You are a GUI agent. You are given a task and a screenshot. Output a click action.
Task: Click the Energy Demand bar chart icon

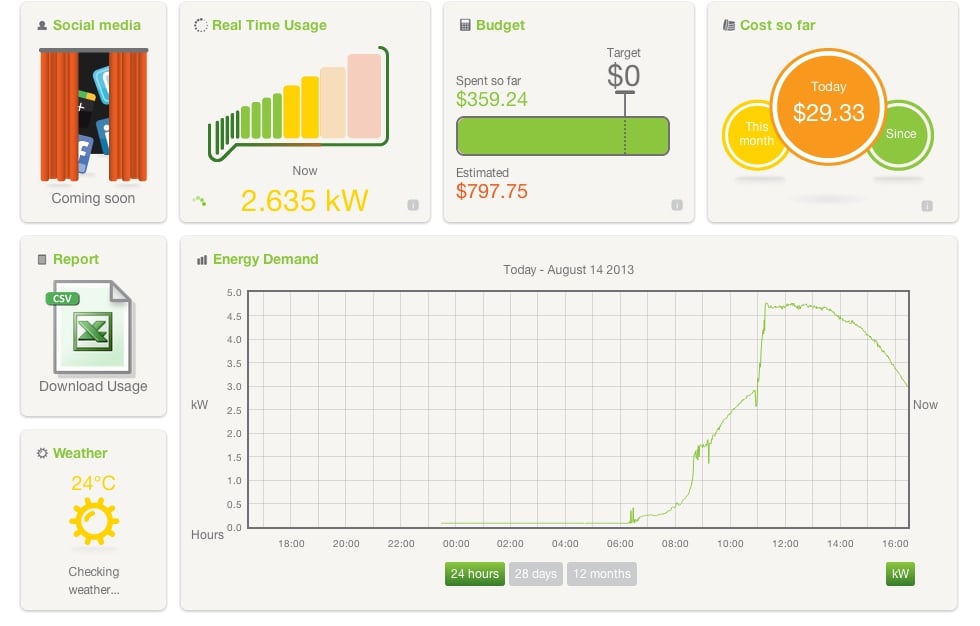202,260
